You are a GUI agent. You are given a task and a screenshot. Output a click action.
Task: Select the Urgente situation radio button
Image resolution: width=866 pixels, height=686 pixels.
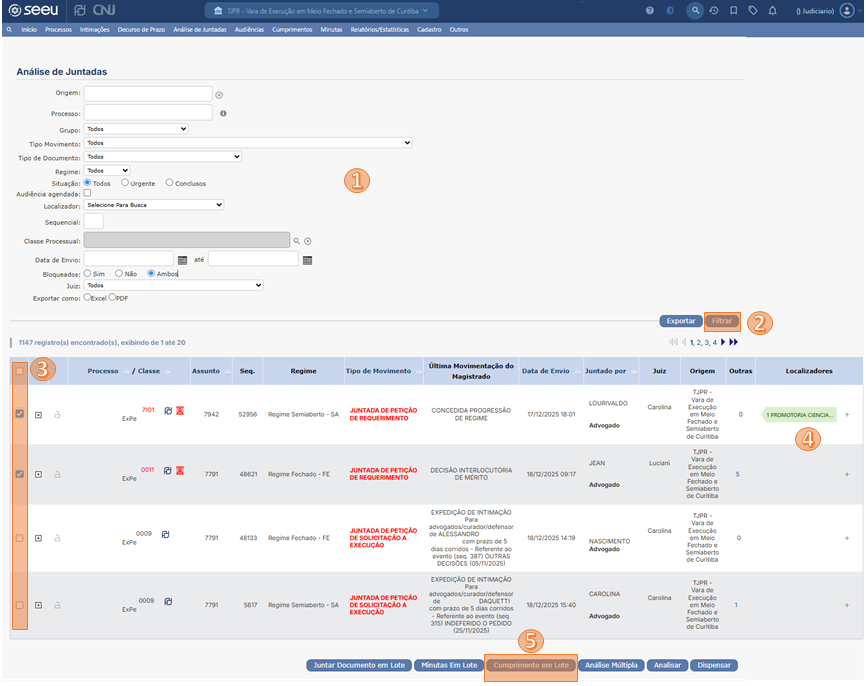click(125, 182)
